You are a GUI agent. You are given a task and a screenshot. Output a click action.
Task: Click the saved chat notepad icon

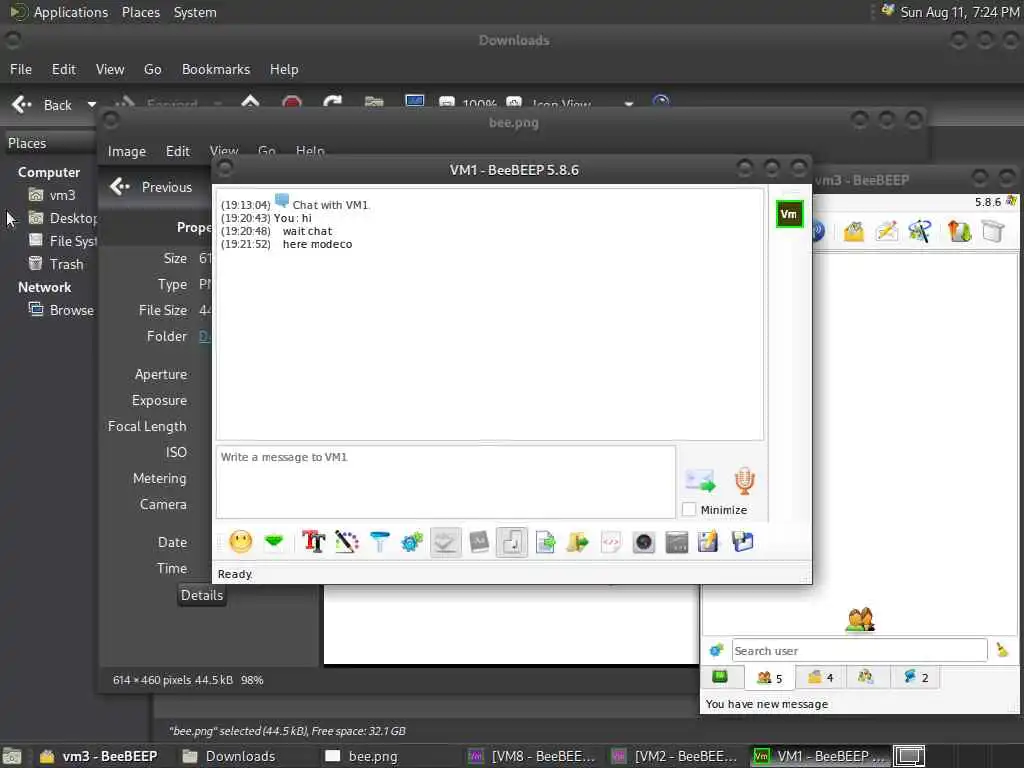(708, 541)
